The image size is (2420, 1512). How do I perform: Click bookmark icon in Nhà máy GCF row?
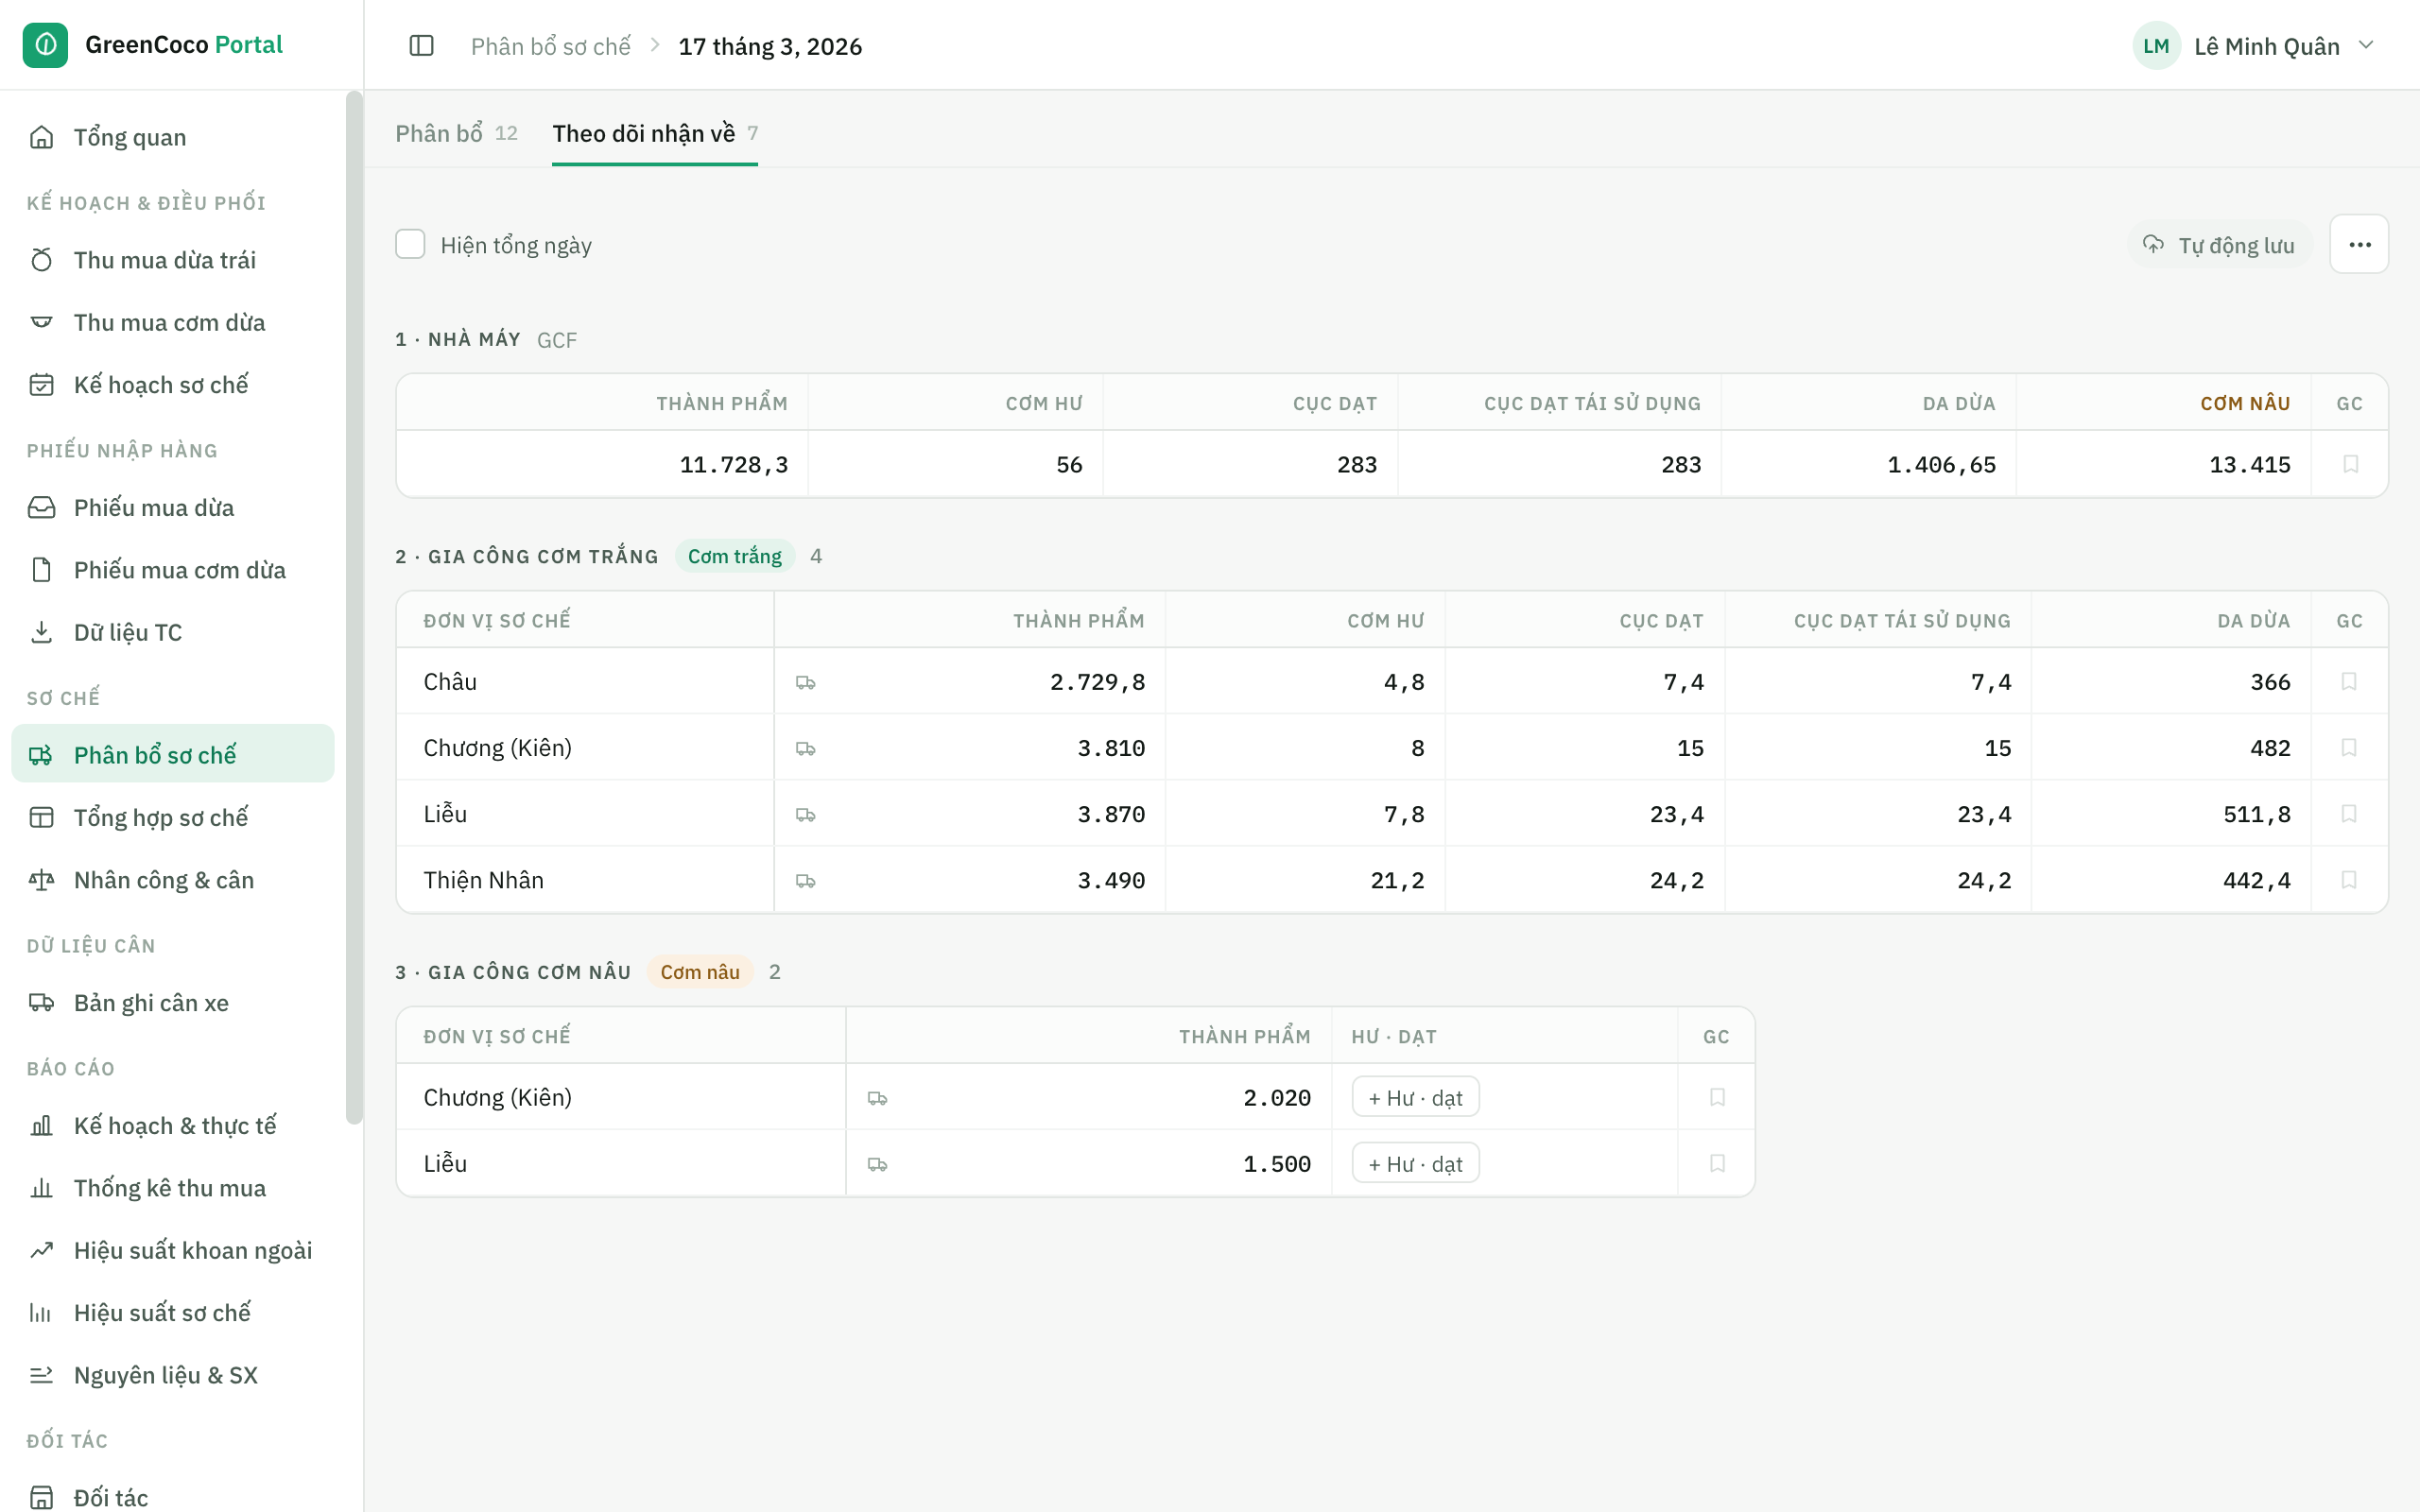click(2350, 464)
